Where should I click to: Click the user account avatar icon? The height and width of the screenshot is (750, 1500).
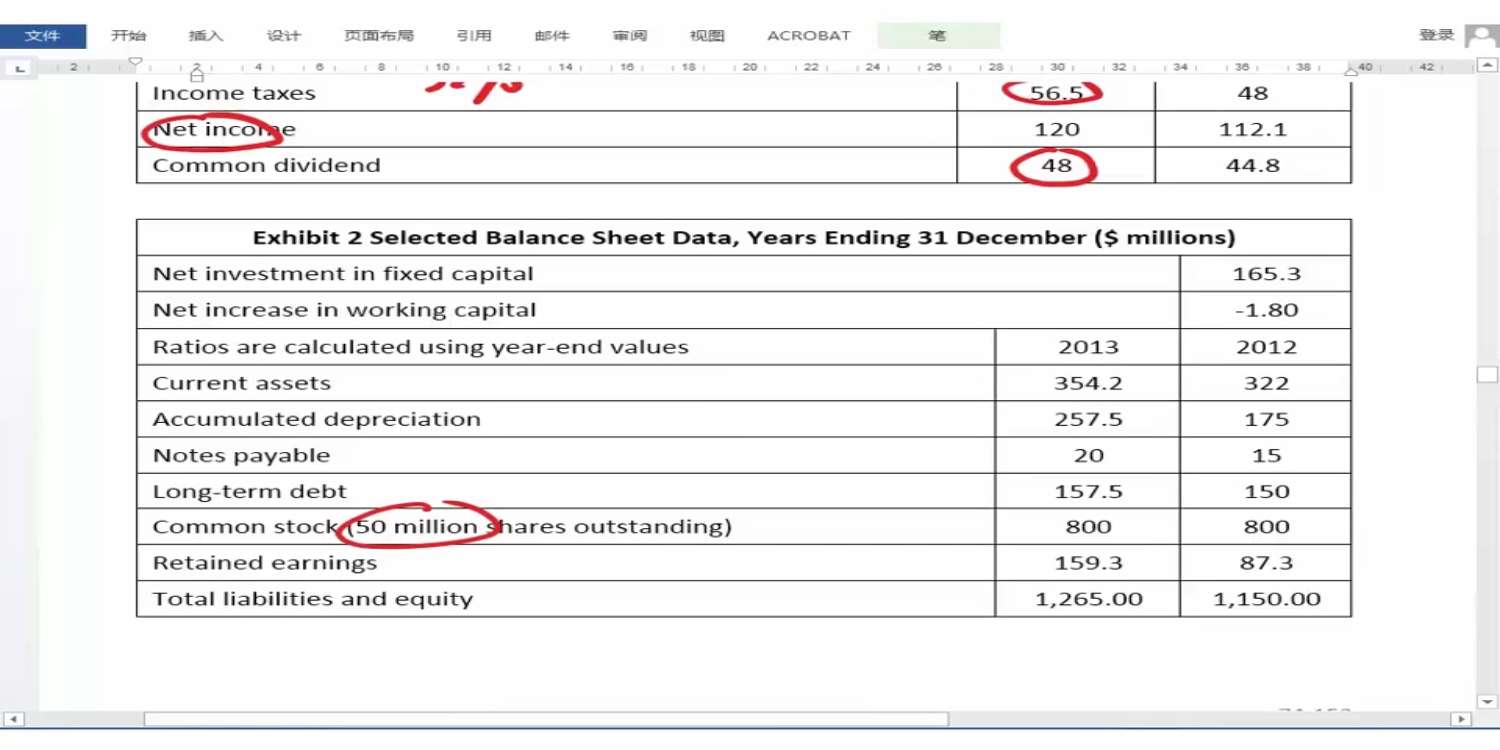coord(1480,36)
